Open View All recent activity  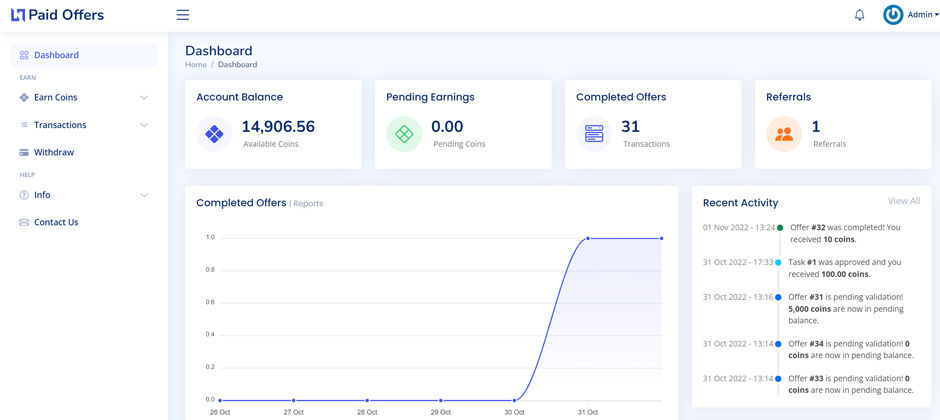[904, 201]
